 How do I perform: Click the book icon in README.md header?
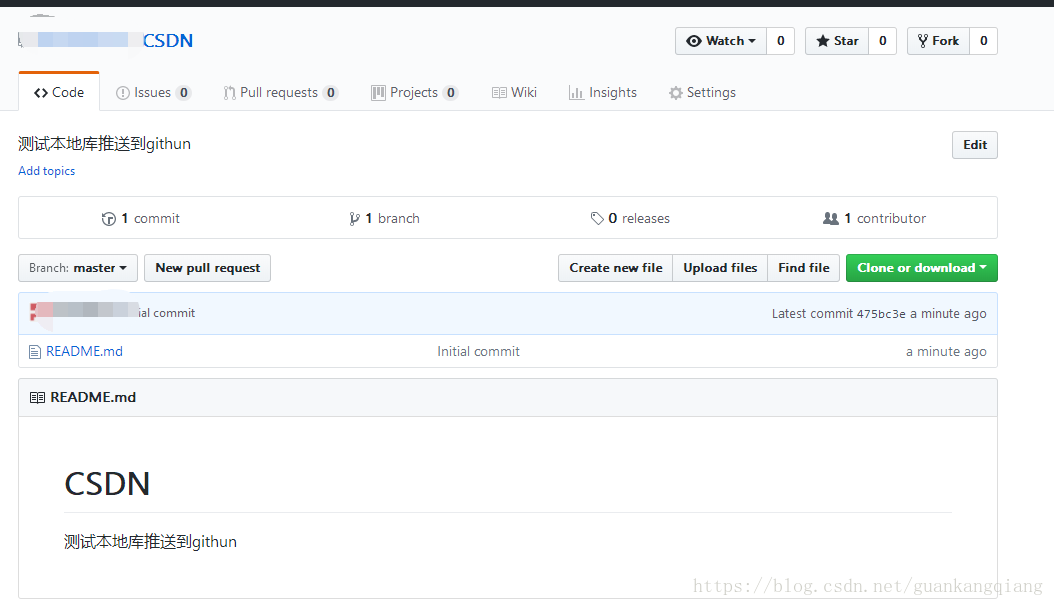[x=38, y=398]
